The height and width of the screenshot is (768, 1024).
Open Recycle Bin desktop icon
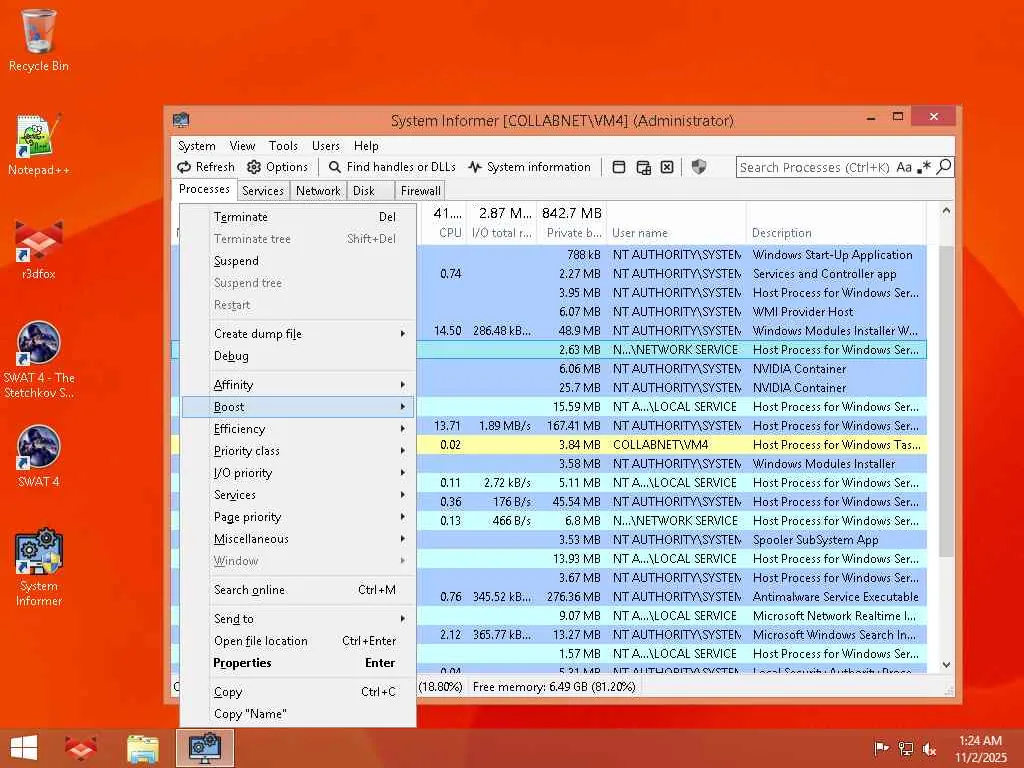click(39, 40)
